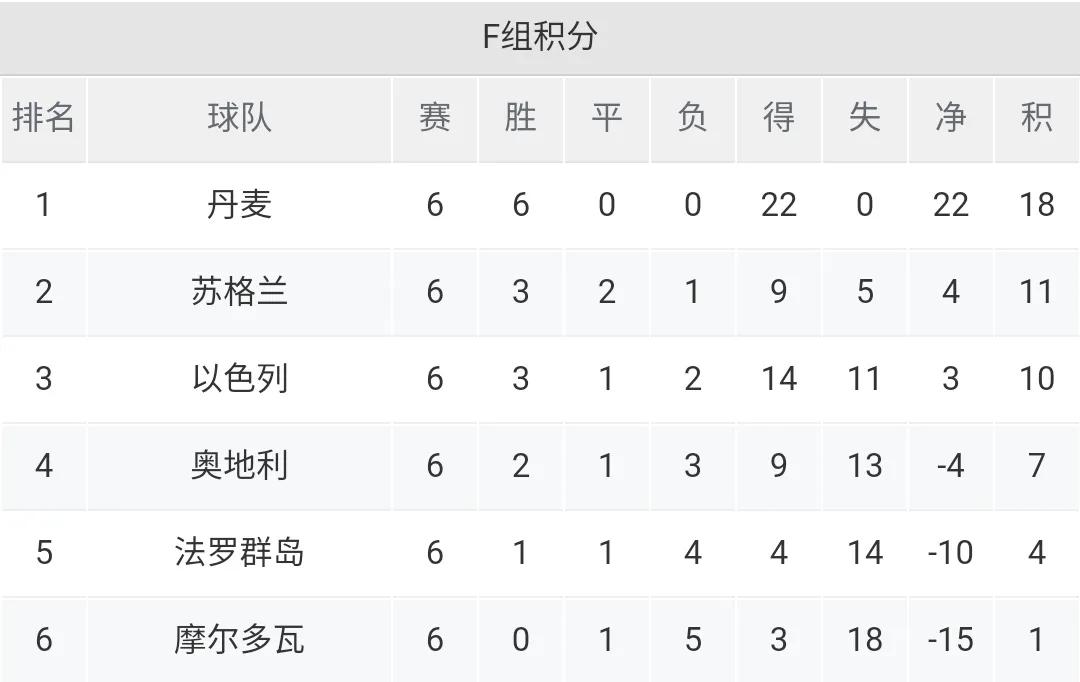
Task: Click the 胜 column header
Action: point(521,117)
